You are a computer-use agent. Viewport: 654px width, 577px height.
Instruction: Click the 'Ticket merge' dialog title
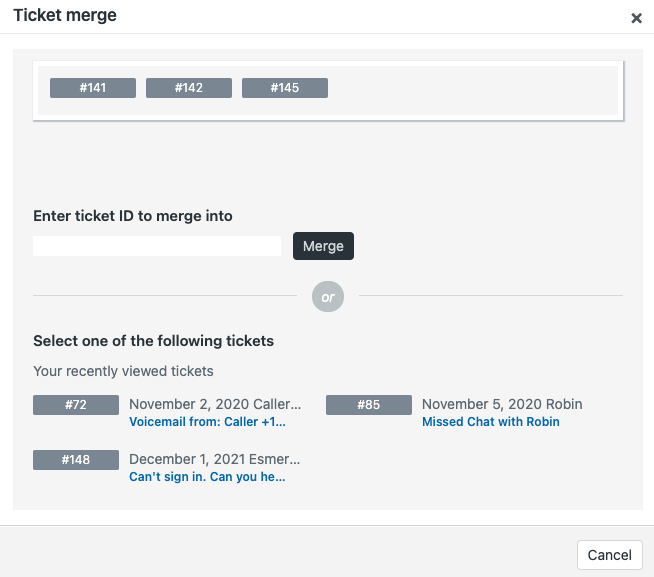65,16
